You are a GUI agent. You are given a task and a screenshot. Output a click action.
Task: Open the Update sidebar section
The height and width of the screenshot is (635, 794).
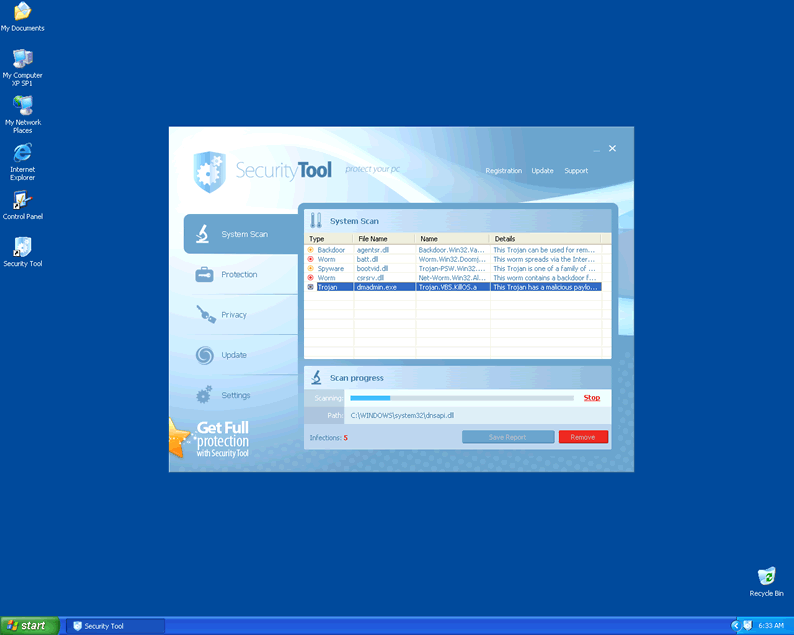[x=233, y=355]
